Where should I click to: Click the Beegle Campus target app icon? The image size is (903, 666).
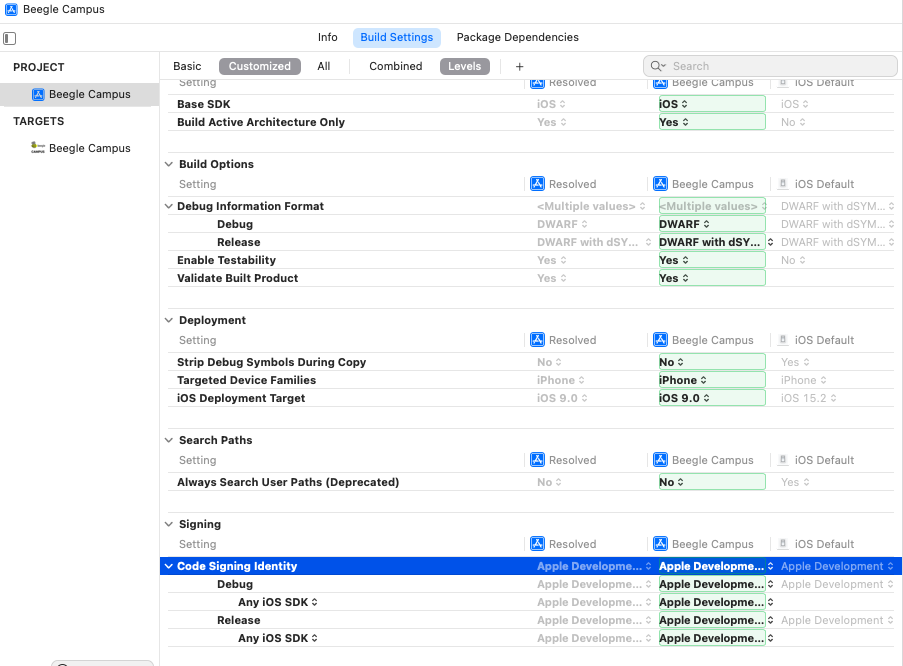click(38, 148)
